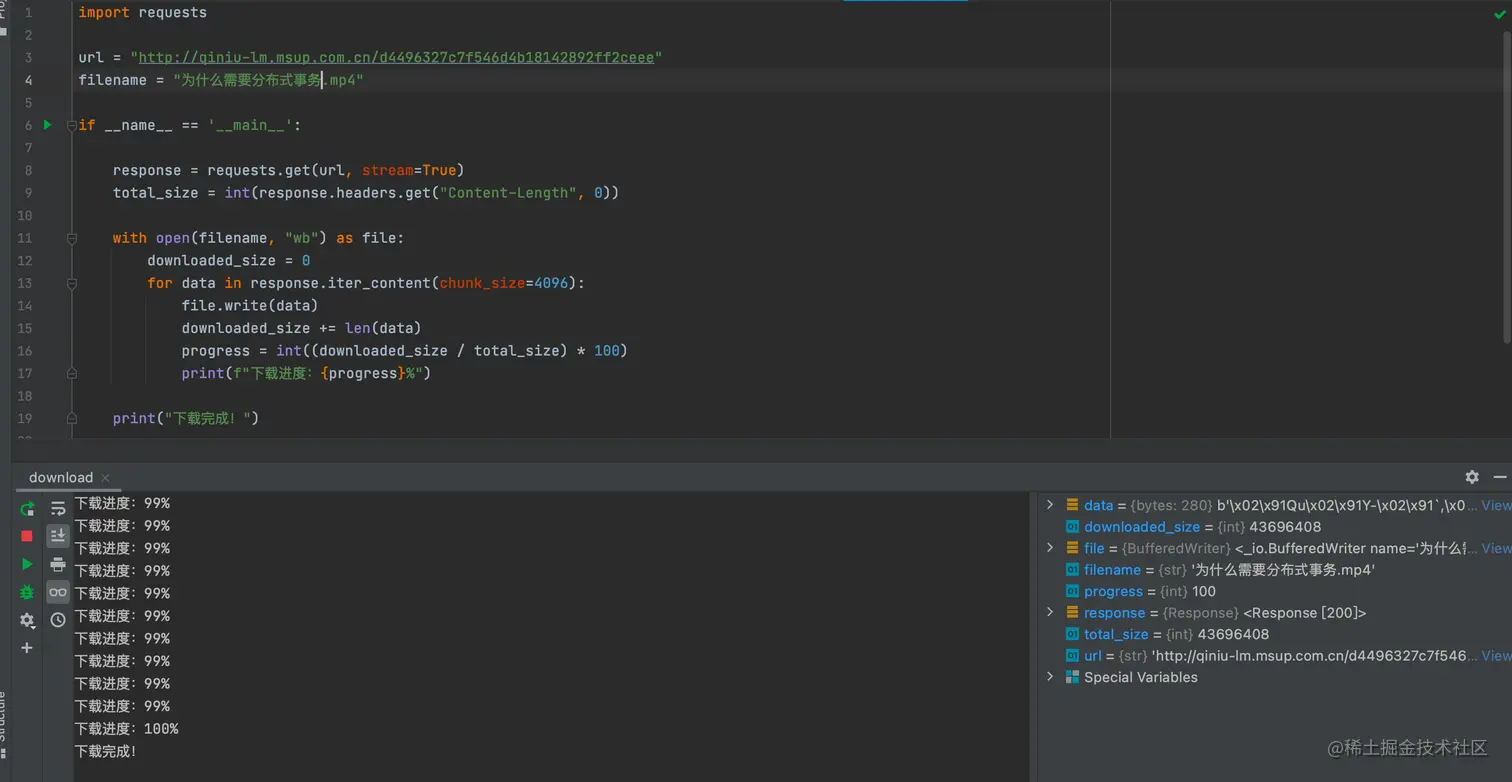Click line number 13 in the gutter
The width and height of the screenshot is (1512, 782).
point(25,283)
